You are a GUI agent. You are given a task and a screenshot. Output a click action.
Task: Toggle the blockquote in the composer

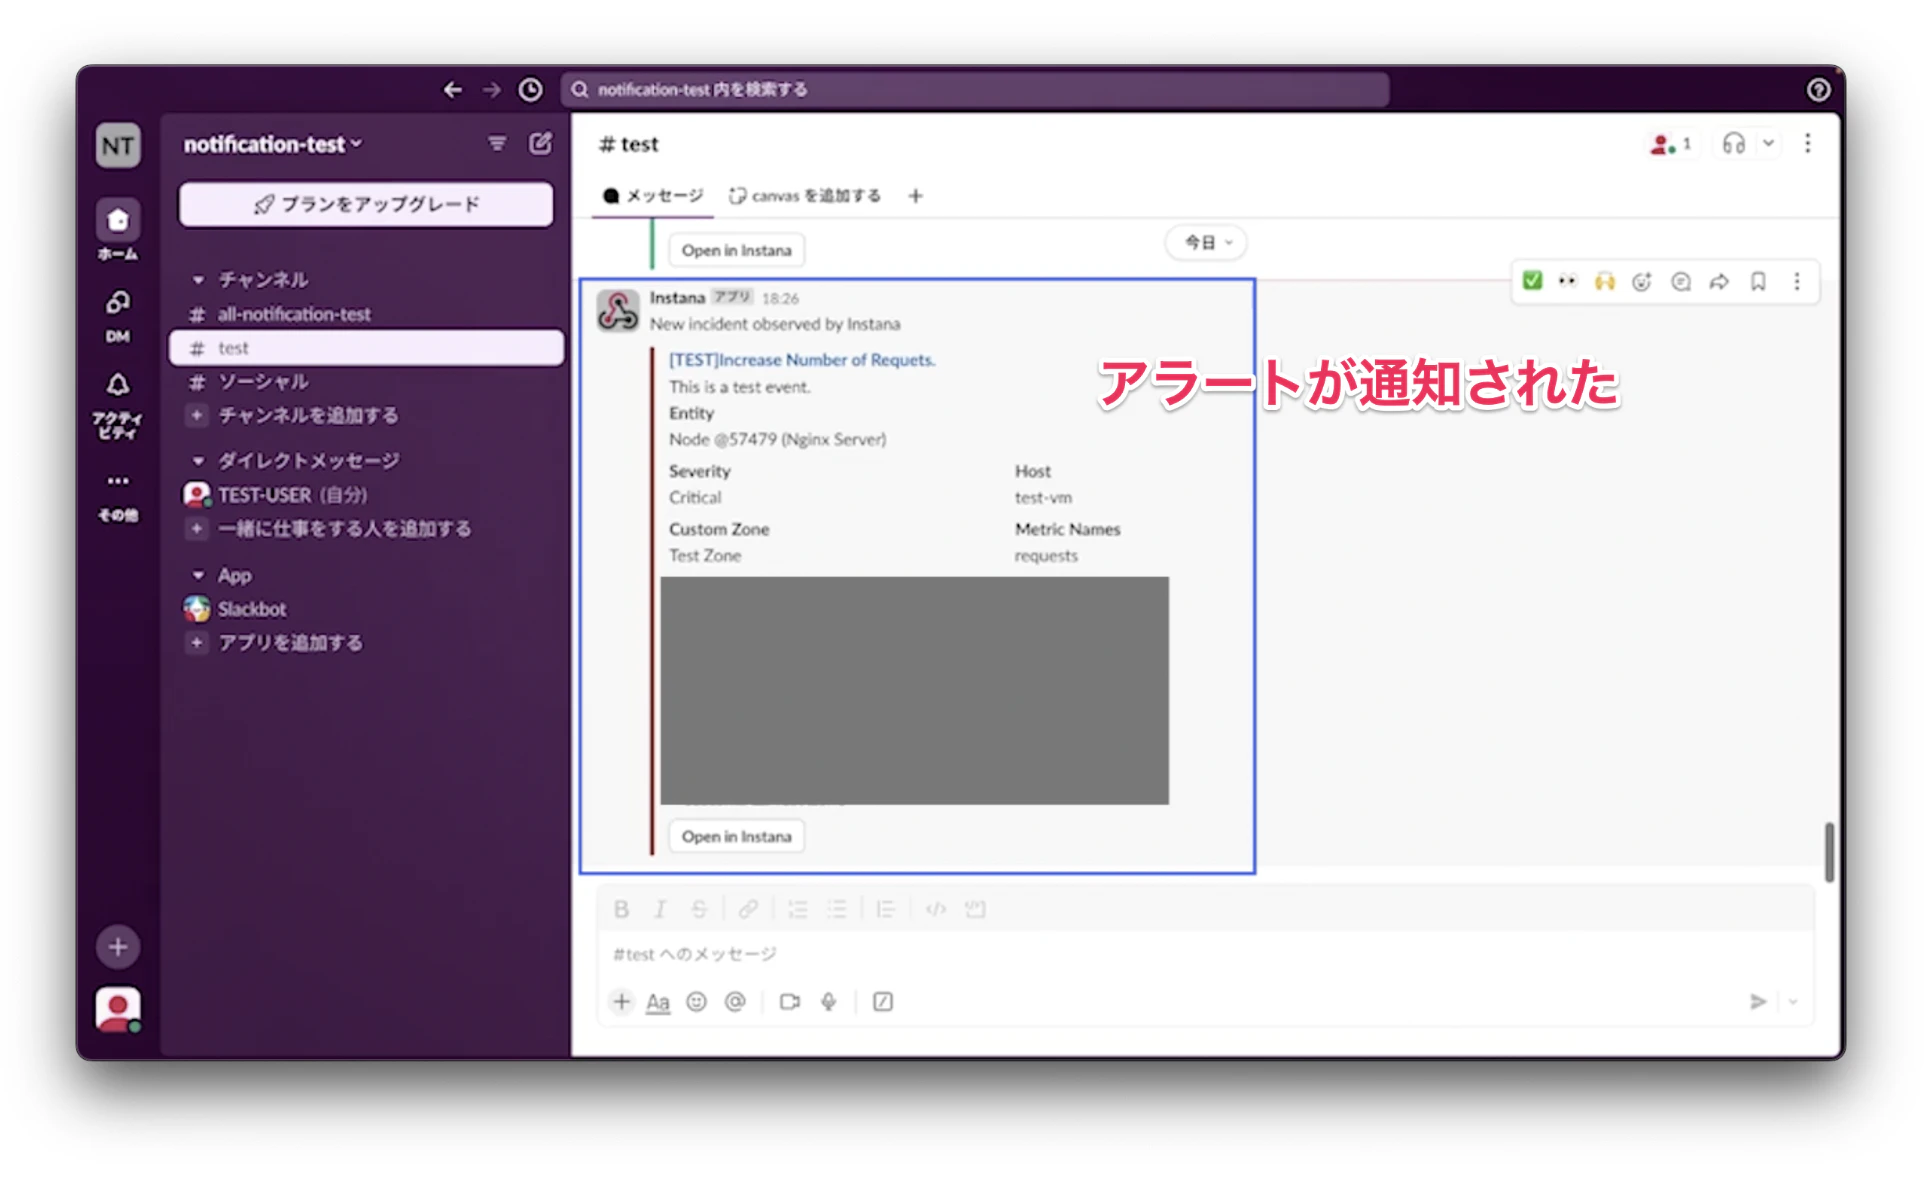(x=885, y=909)
